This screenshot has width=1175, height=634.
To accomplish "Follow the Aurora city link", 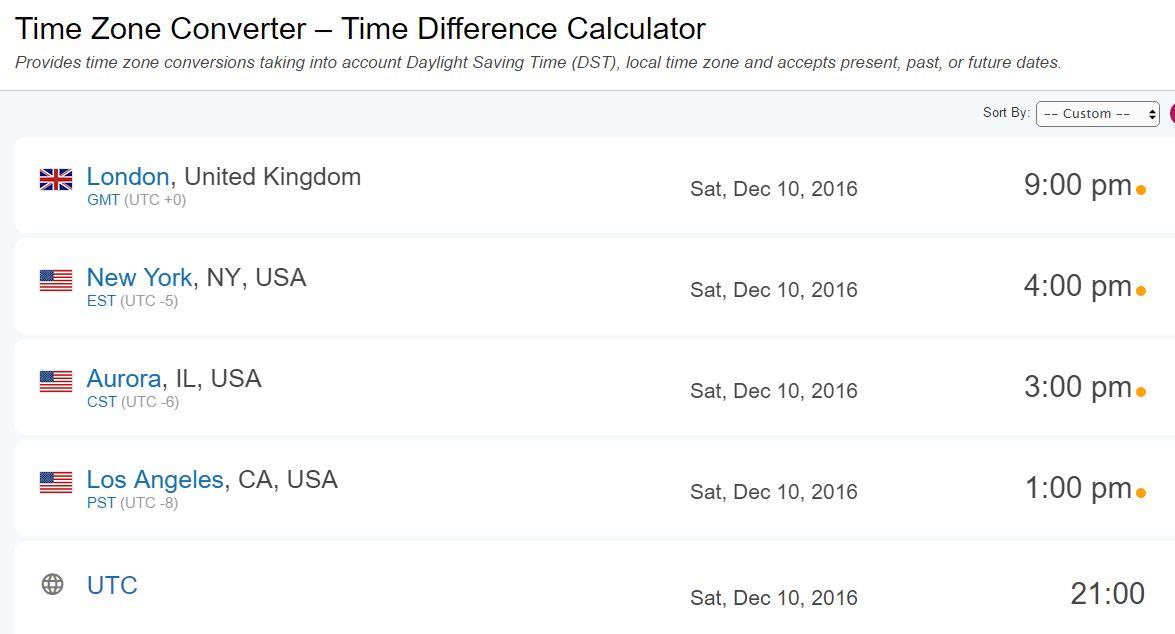I will 123,379.
